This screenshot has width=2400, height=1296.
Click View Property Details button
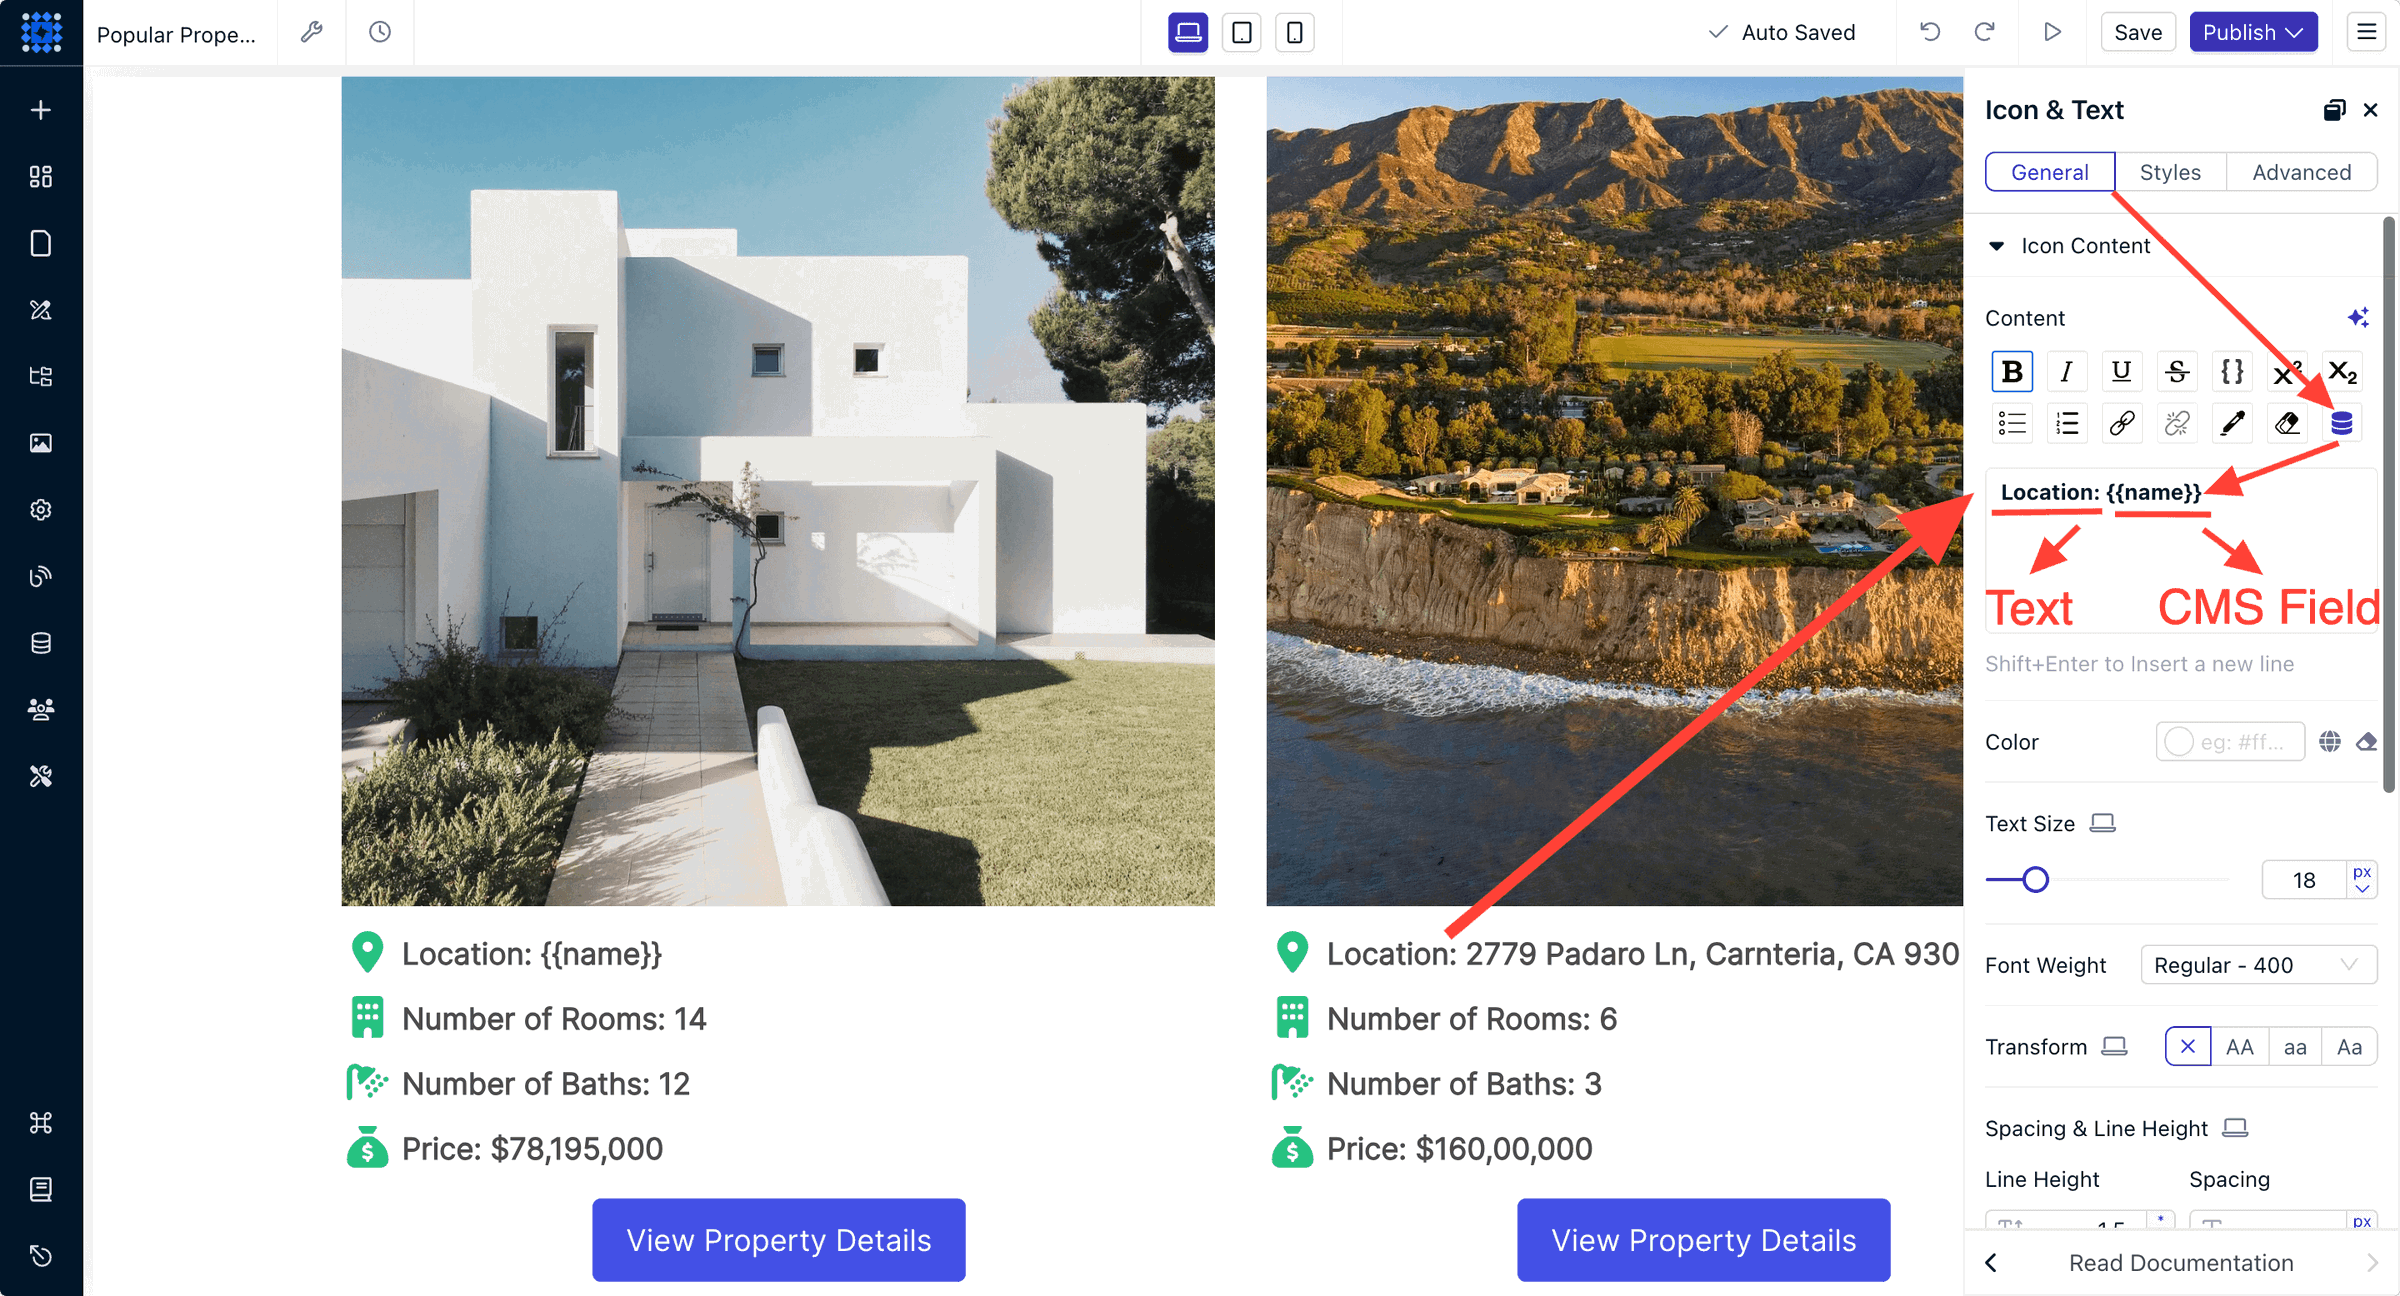[779, 1239]
